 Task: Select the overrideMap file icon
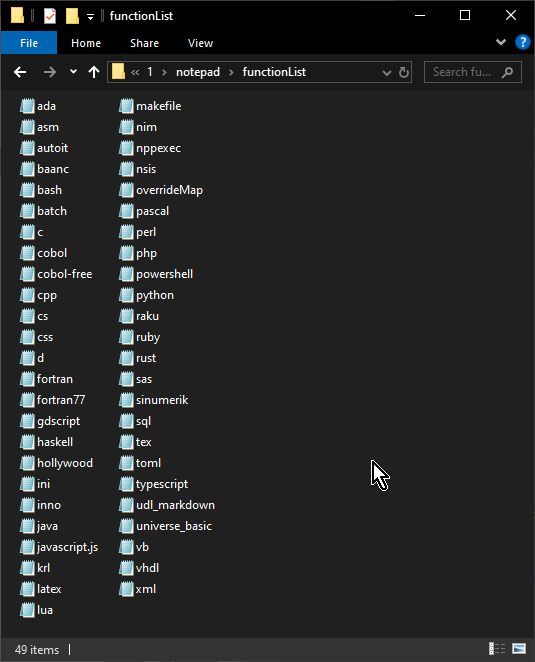[x=126, y=190]
